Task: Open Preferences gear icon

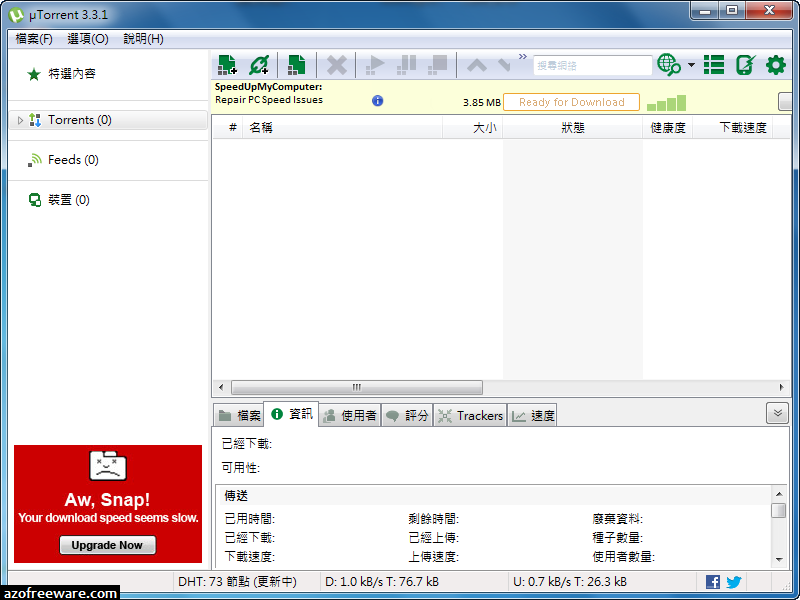Action: tap(776, 65)
